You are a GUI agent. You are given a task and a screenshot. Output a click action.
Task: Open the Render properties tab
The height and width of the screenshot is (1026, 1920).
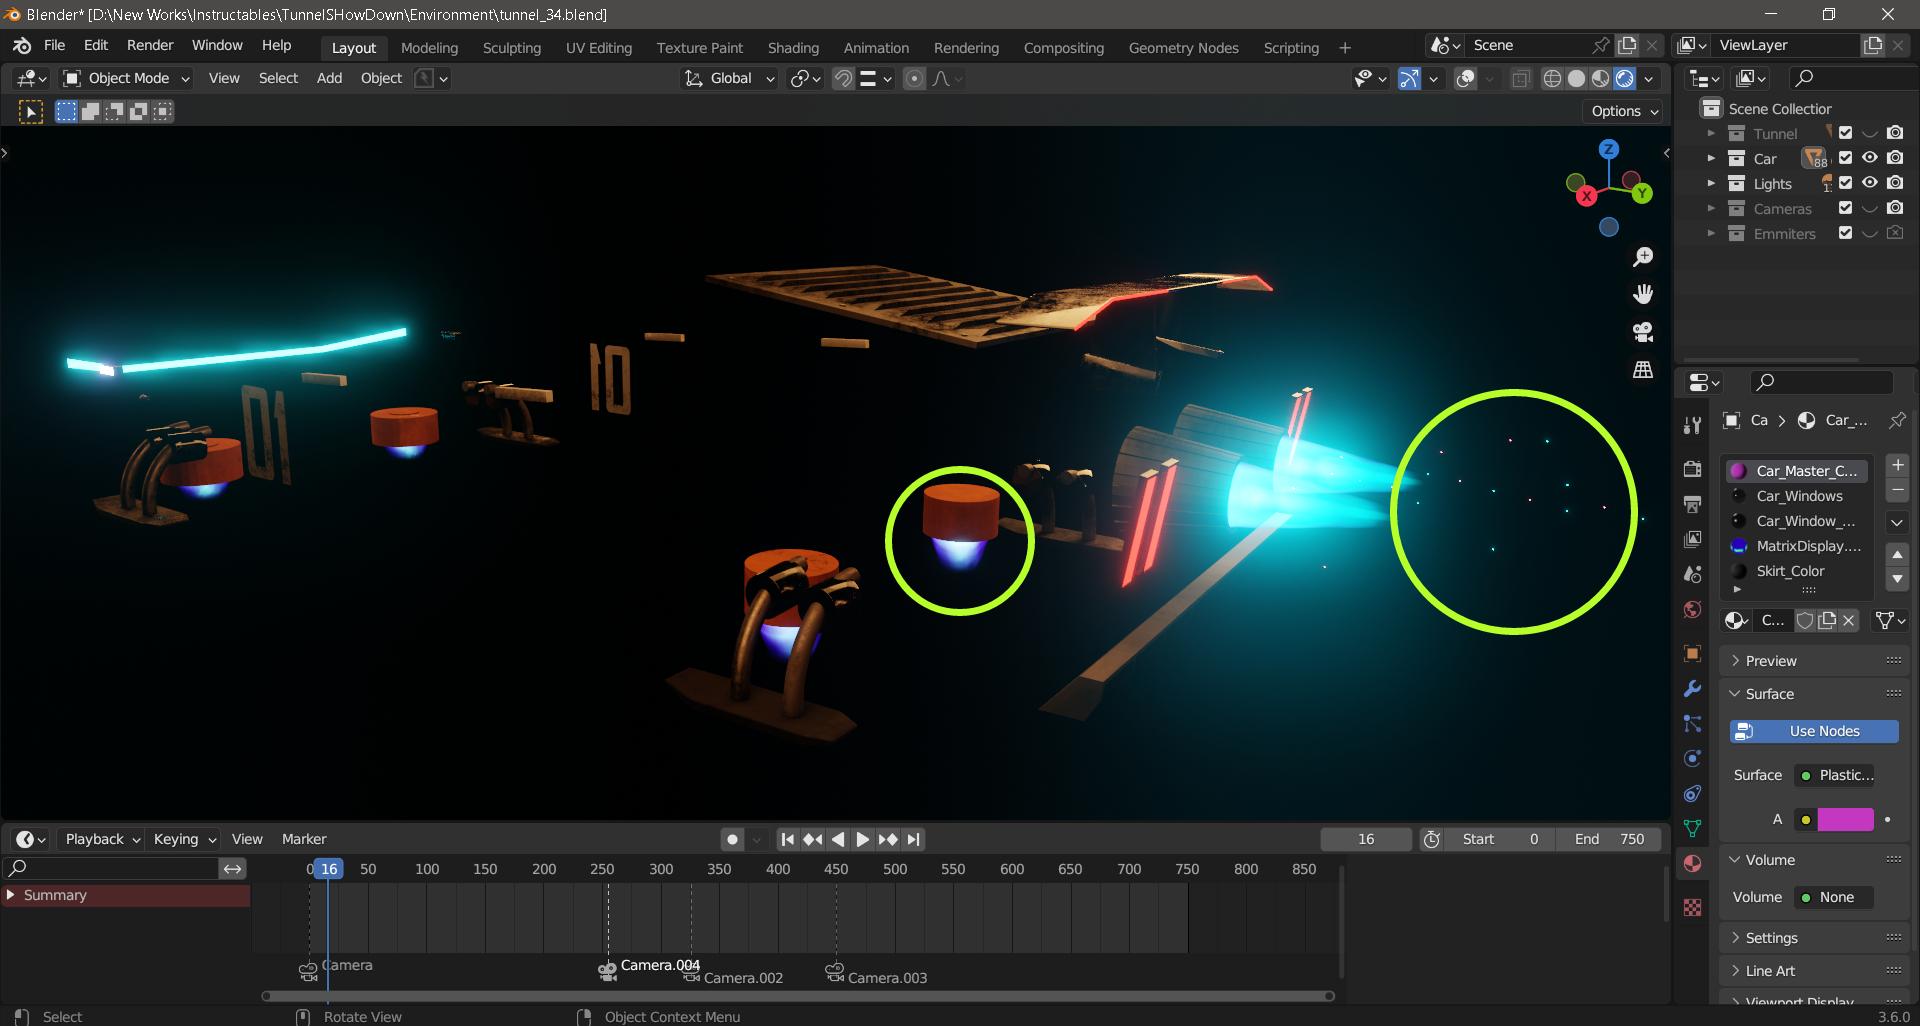coord(1692,469)
